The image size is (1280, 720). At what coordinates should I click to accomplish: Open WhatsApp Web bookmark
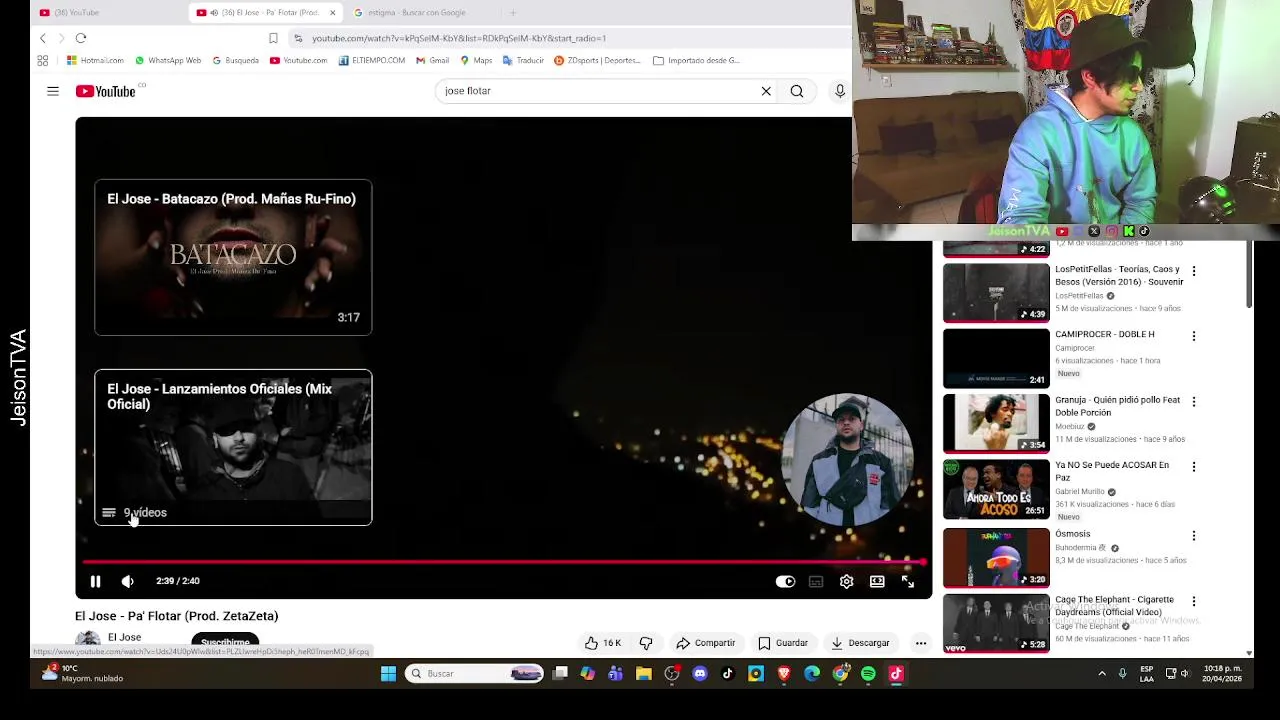pyautogui.click(x=168, y=60)
